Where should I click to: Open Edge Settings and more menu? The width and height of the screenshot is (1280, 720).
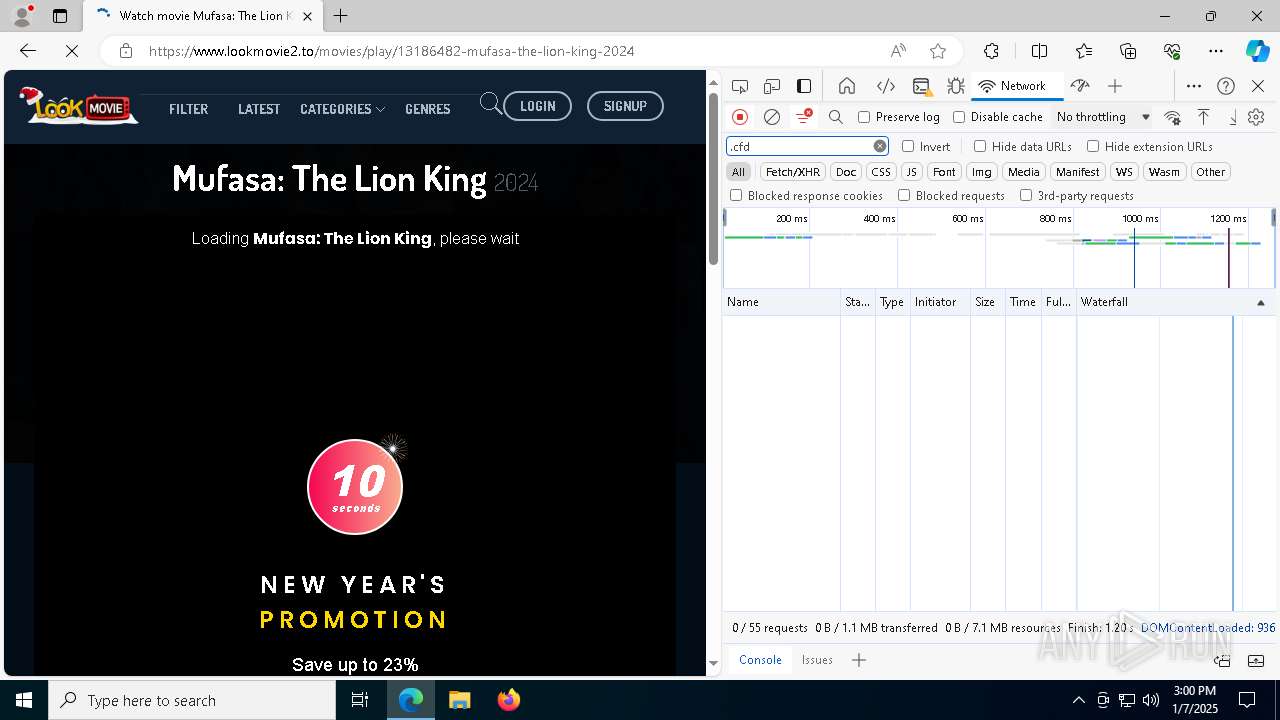click(x=1216, y=51)
